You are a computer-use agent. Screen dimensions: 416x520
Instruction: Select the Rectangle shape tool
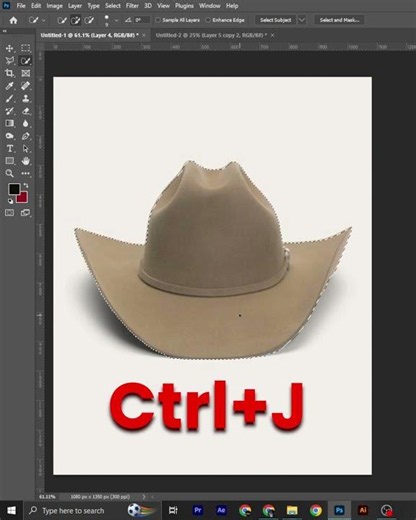point(9,161)
